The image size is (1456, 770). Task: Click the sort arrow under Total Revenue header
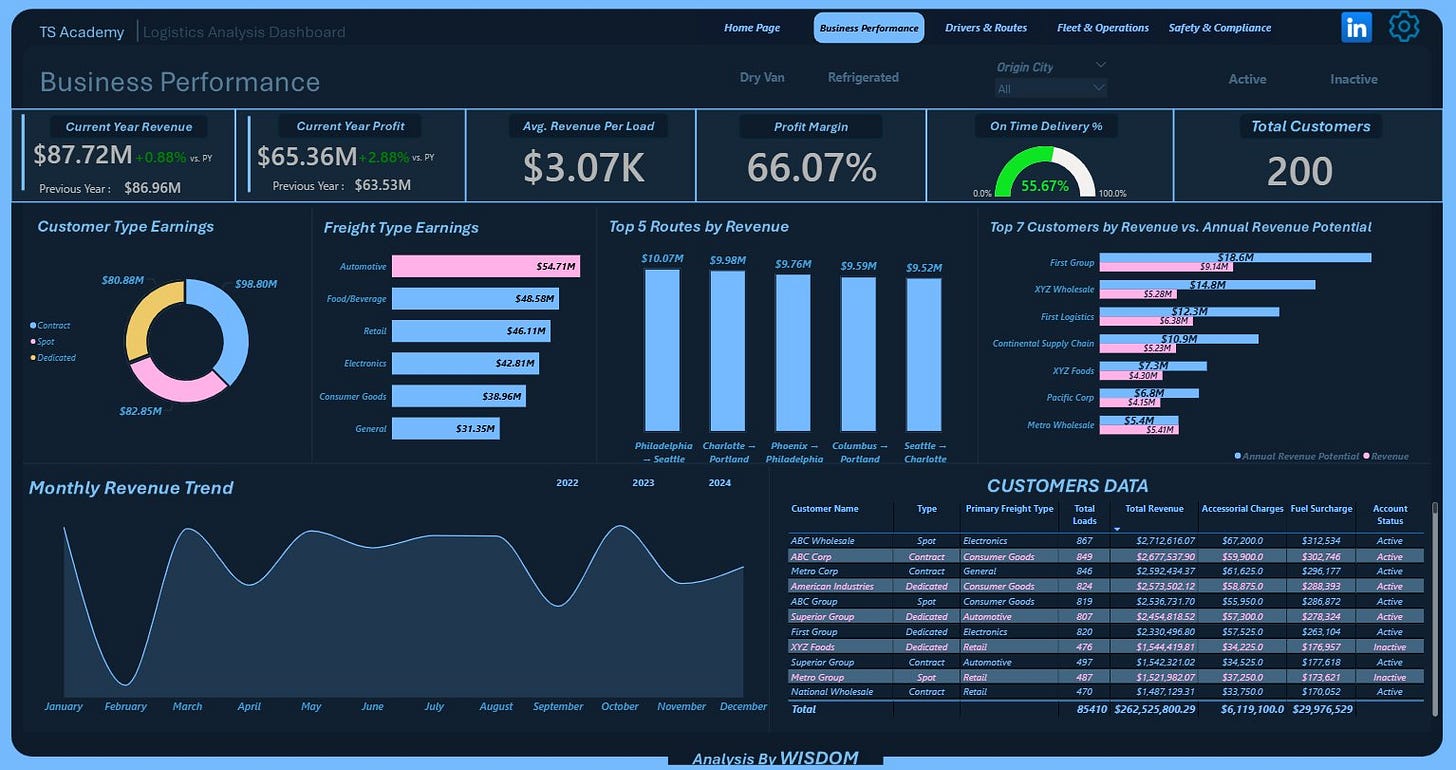[1117, 527]
